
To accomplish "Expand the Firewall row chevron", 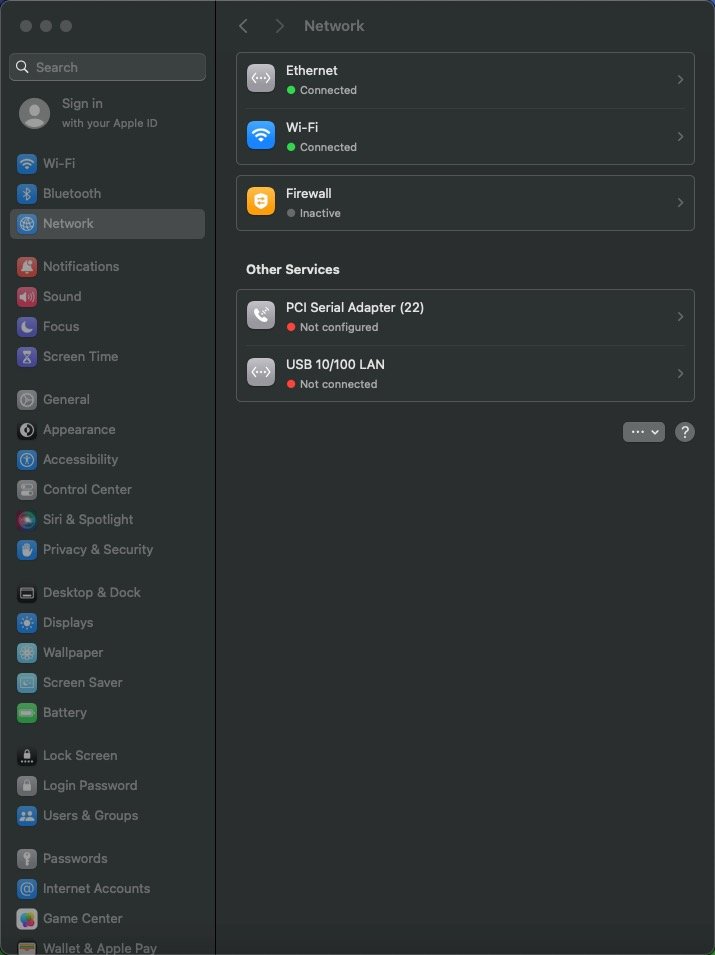I will pyautogui.click(x=680, y=202).
